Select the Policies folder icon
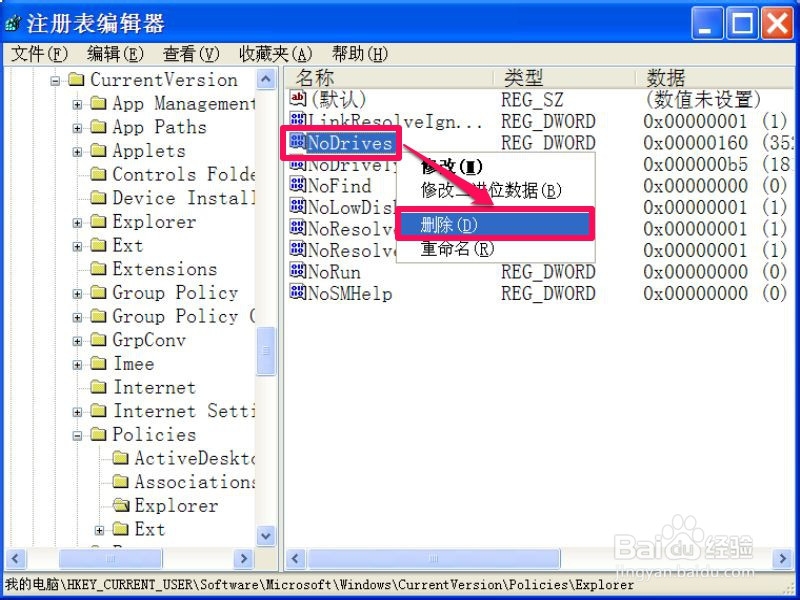 (x=98, y=435)
